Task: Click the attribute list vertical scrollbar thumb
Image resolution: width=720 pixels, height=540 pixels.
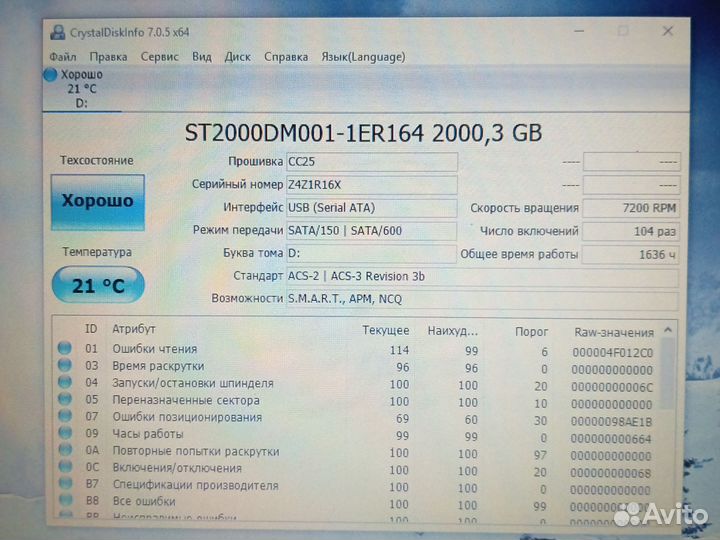Action: pyautogui.click(x=668, y=374)
